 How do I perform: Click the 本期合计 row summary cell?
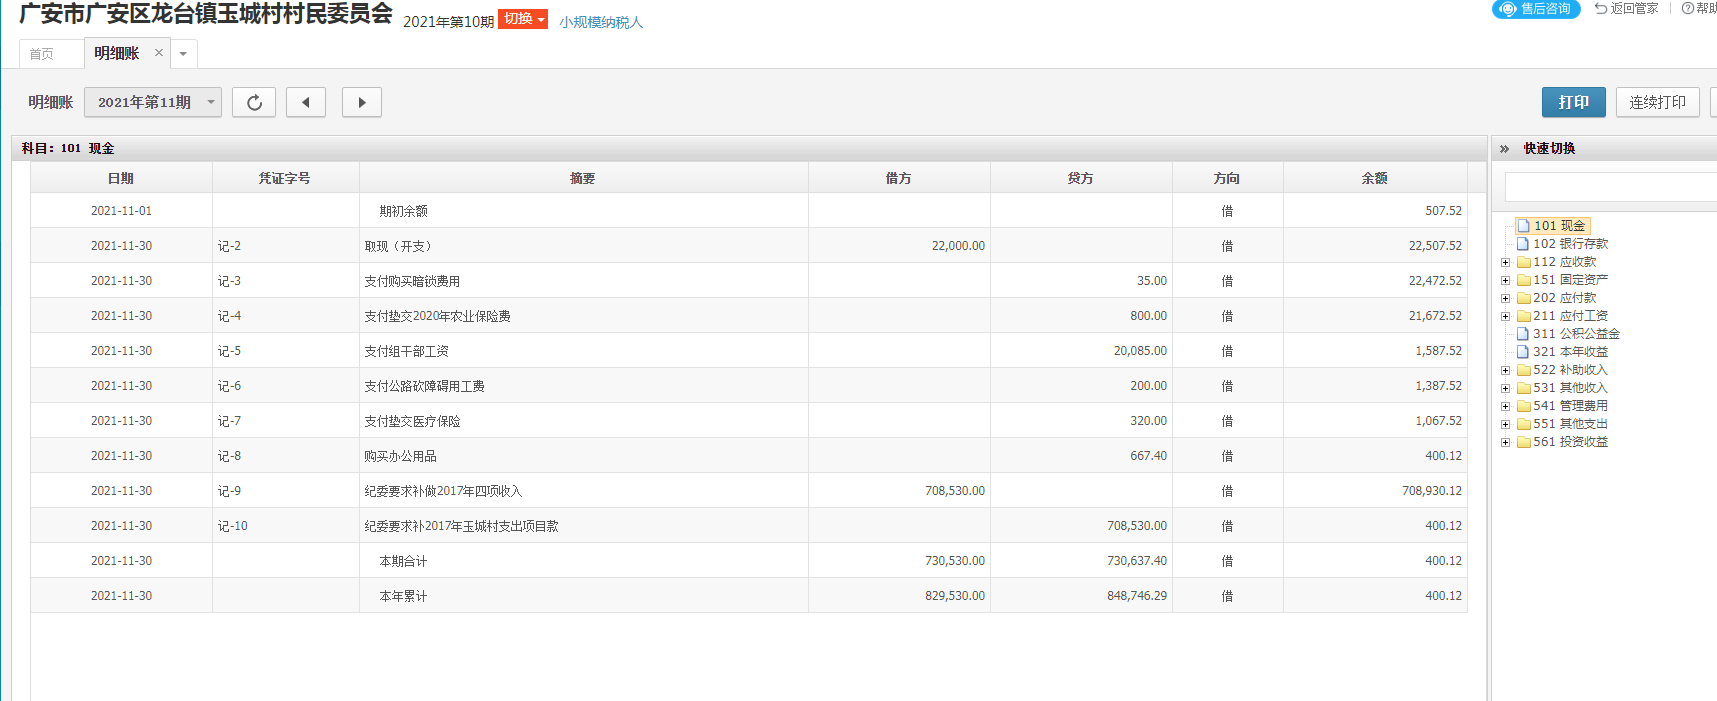click(x=583, y=561)
